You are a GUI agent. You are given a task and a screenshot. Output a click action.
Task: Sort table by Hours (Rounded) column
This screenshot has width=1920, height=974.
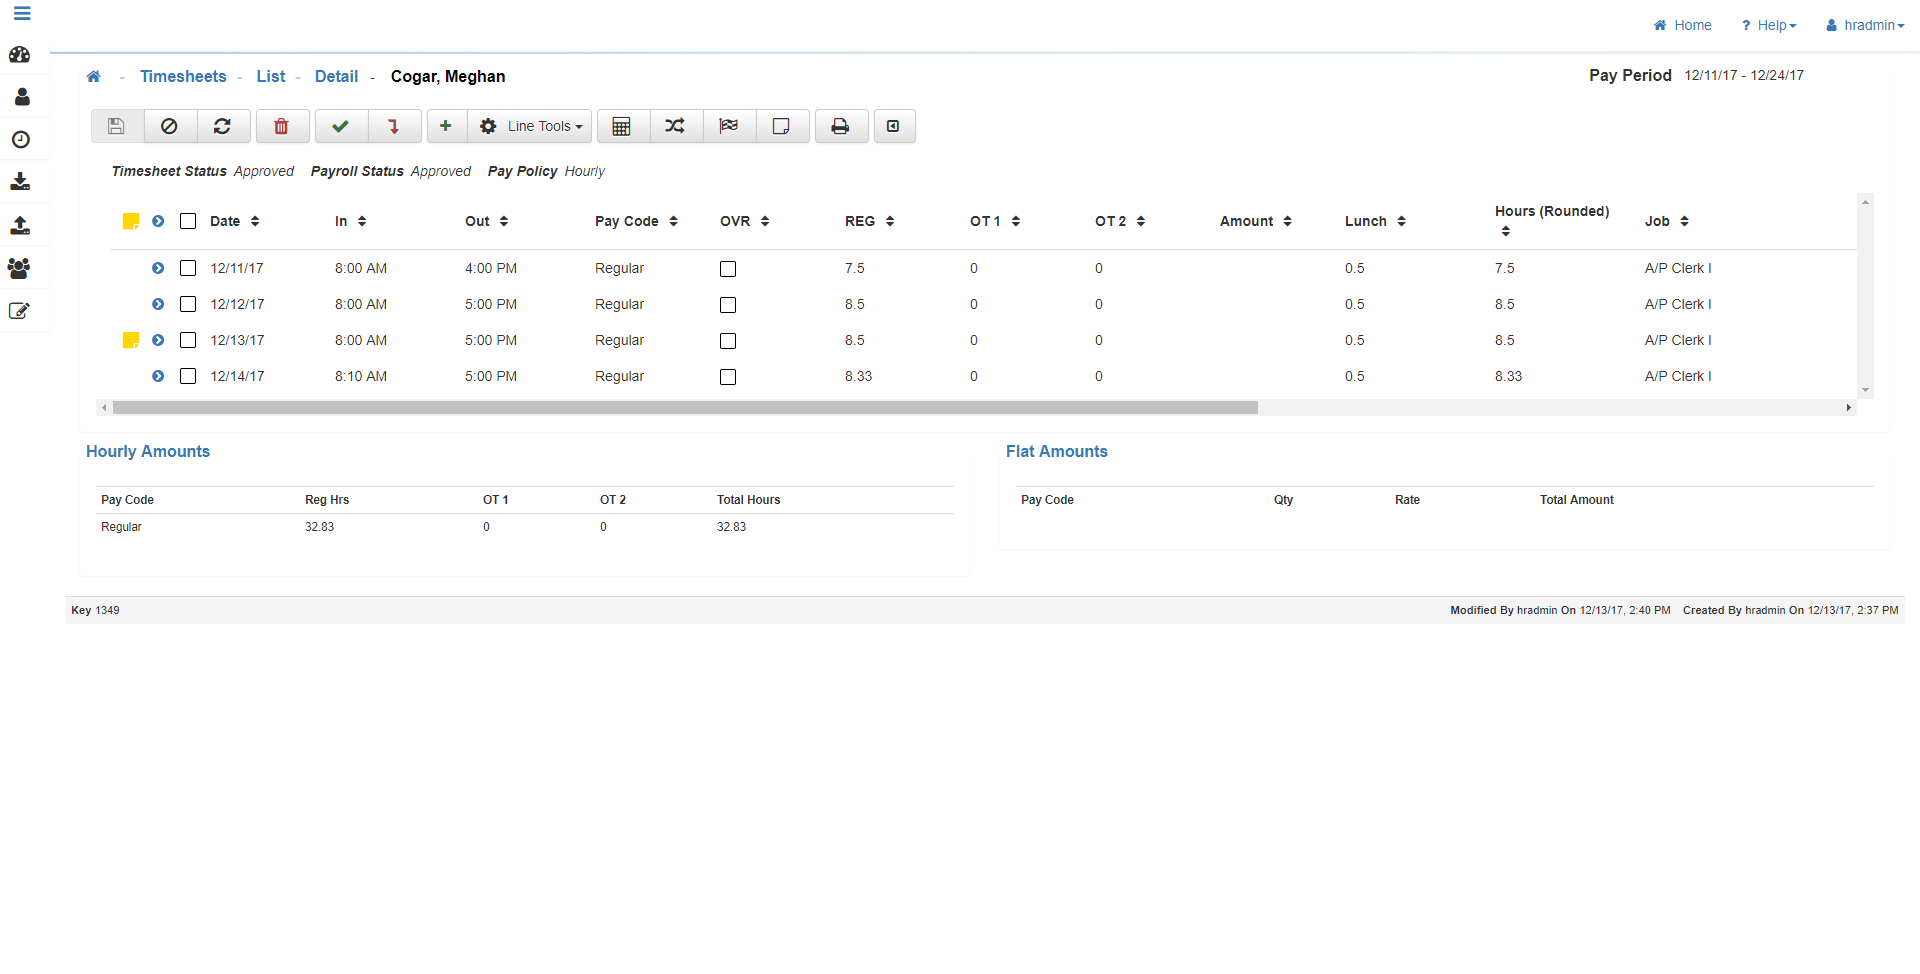pos(1552,221)
